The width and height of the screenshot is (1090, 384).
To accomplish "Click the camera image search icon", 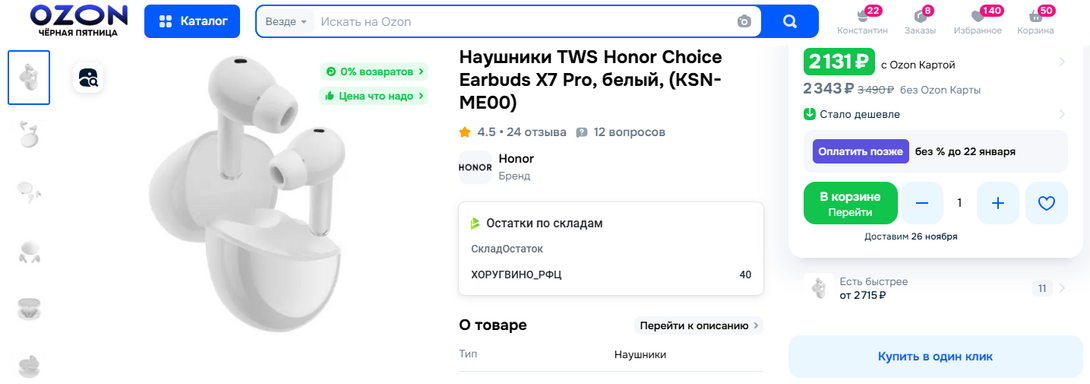I will click(745, 22).
